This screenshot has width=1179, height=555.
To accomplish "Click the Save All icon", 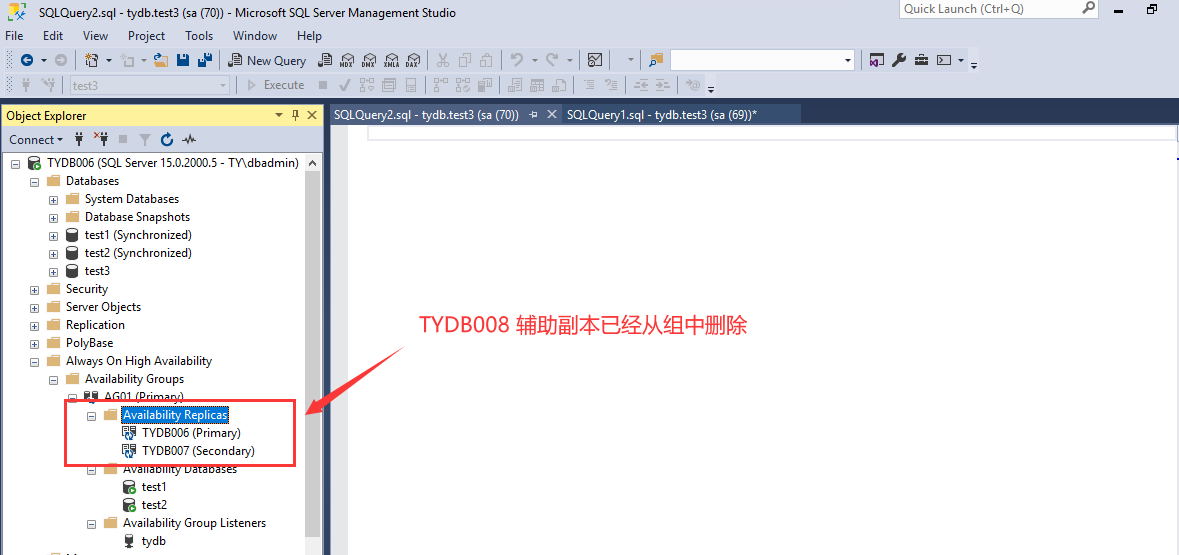I will (x=205, y=60).
